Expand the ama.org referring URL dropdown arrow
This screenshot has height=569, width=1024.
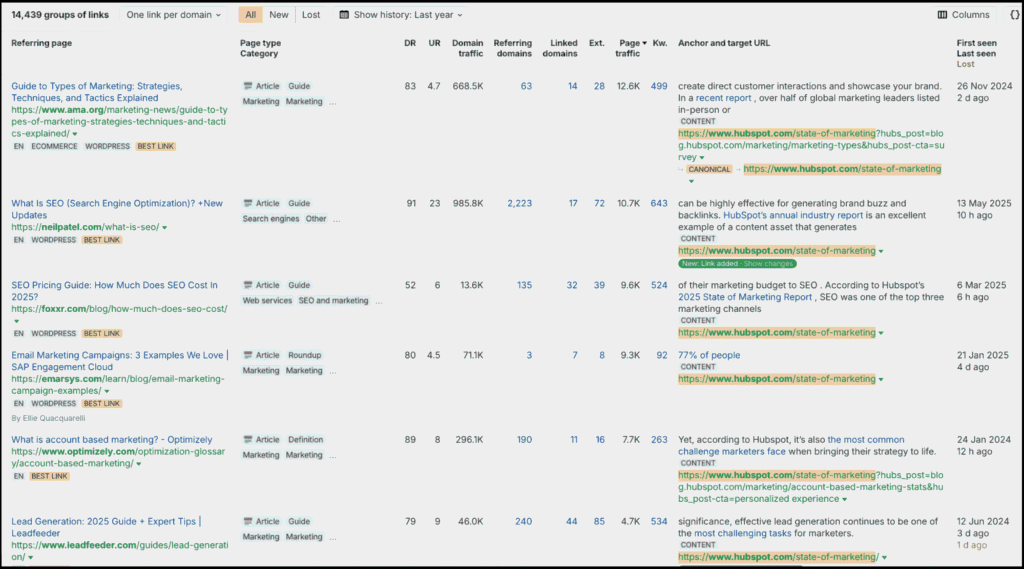pos(74,134)
